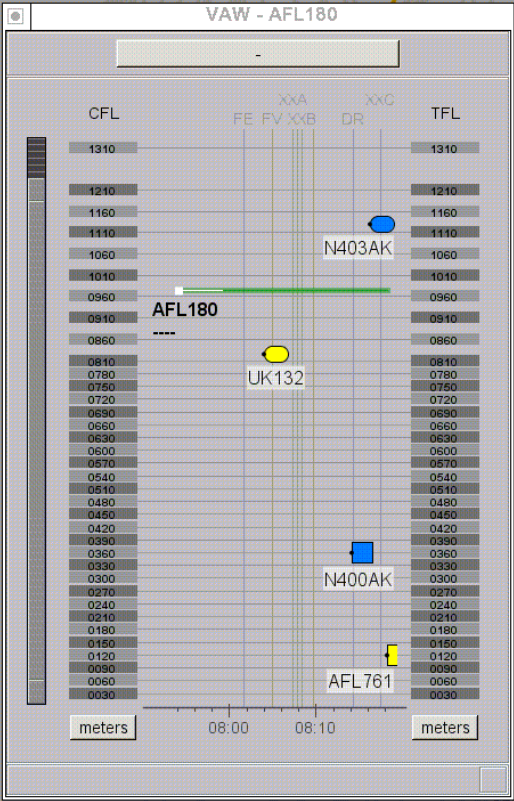514x801 pixels.
Task: Select CFL level 0420
Action: pyautogui.click(x=103, y=528)
